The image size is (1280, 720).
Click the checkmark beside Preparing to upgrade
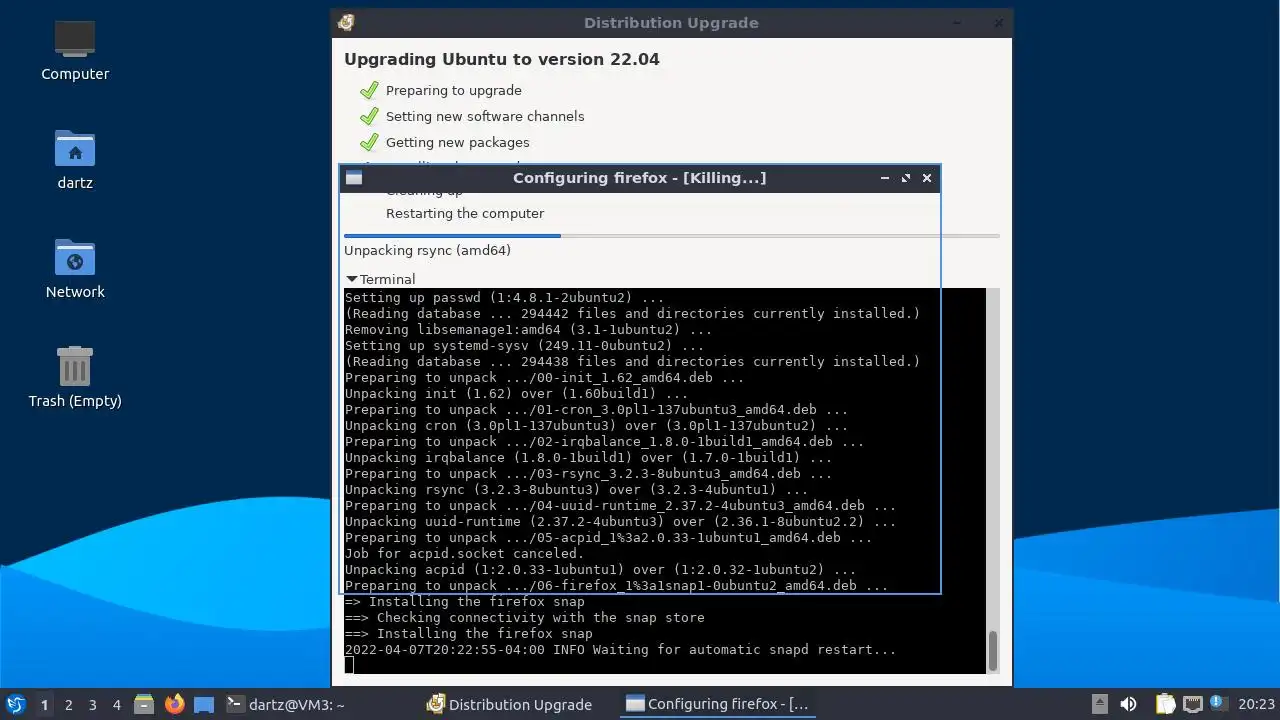click(x=369, y=90)
